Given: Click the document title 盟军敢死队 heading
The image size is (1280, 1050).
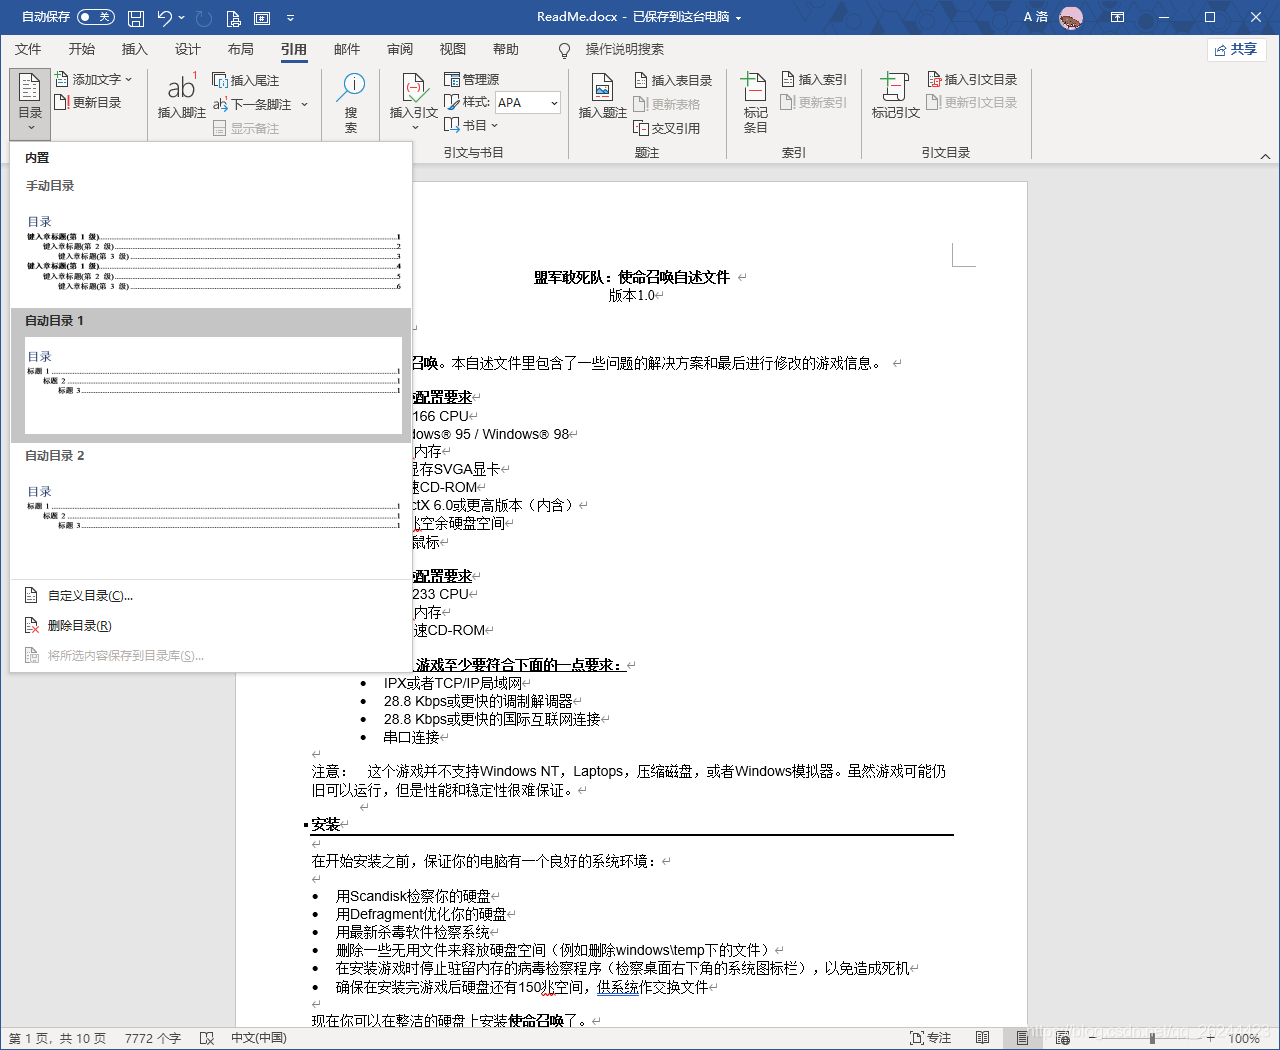Looking at the screenshot, I should point(631,277).
